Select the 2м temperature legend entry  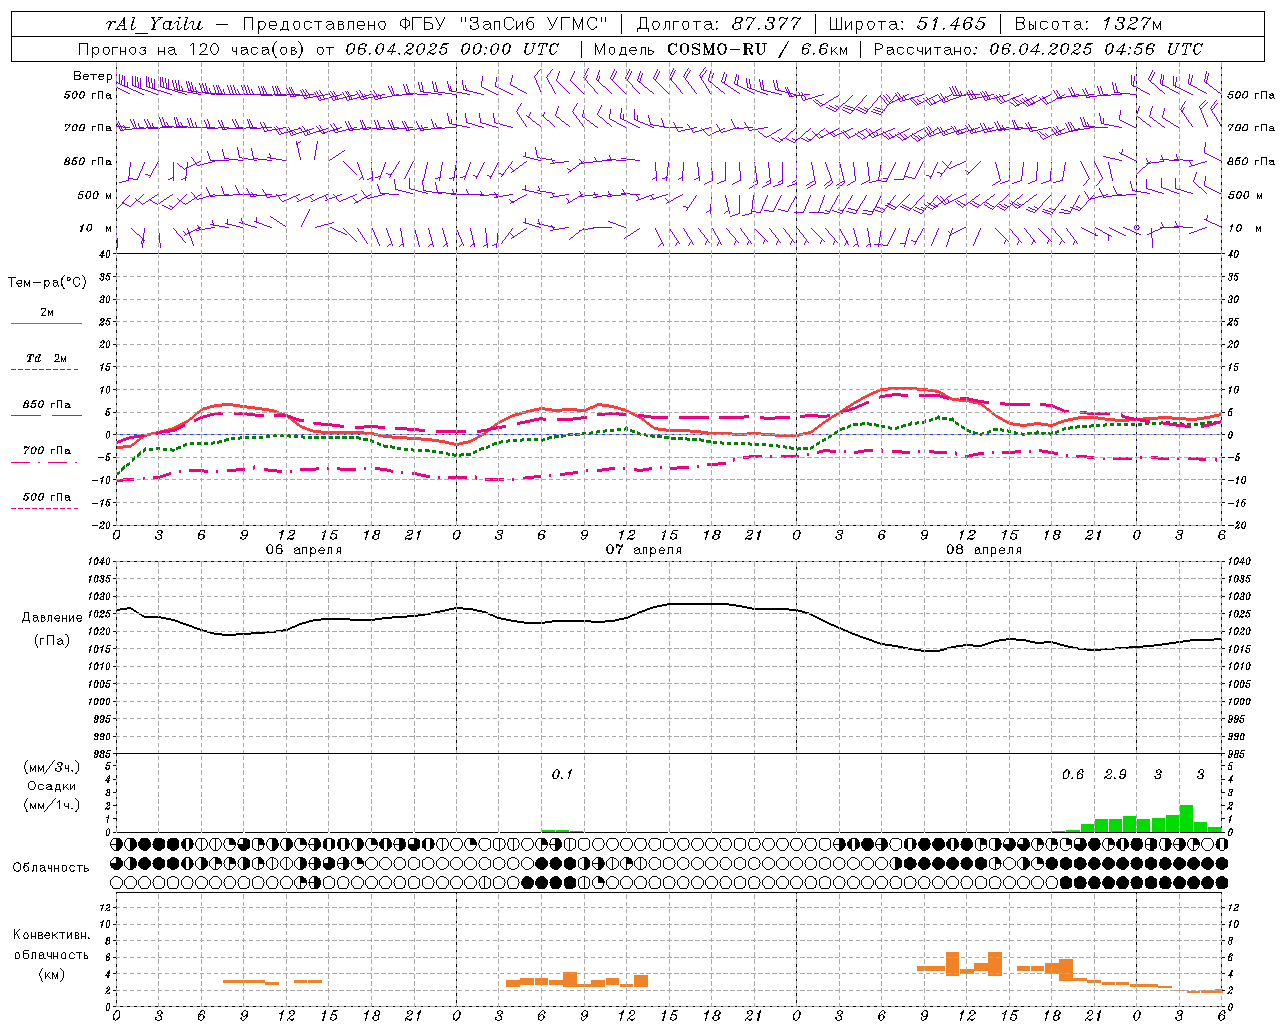pos(47,313)
